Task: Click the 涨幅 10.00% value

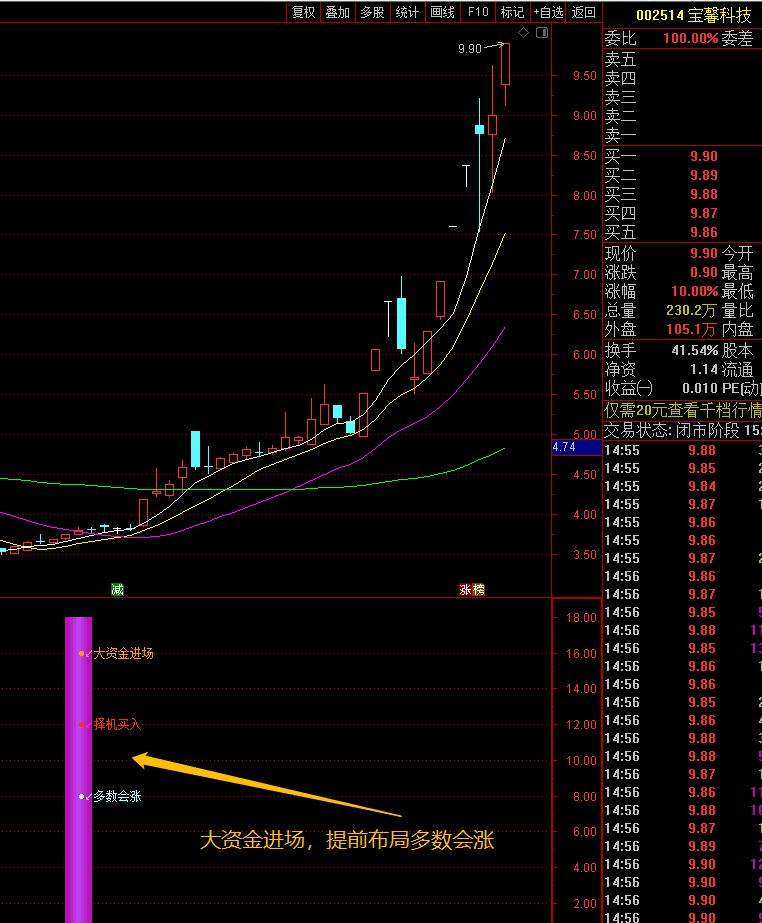Action: pos(694,291)
